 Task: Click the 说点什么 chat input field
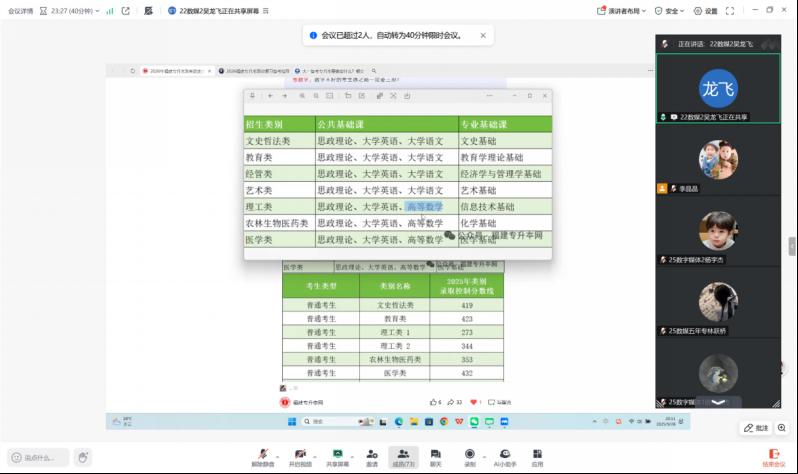coord(38,457)
